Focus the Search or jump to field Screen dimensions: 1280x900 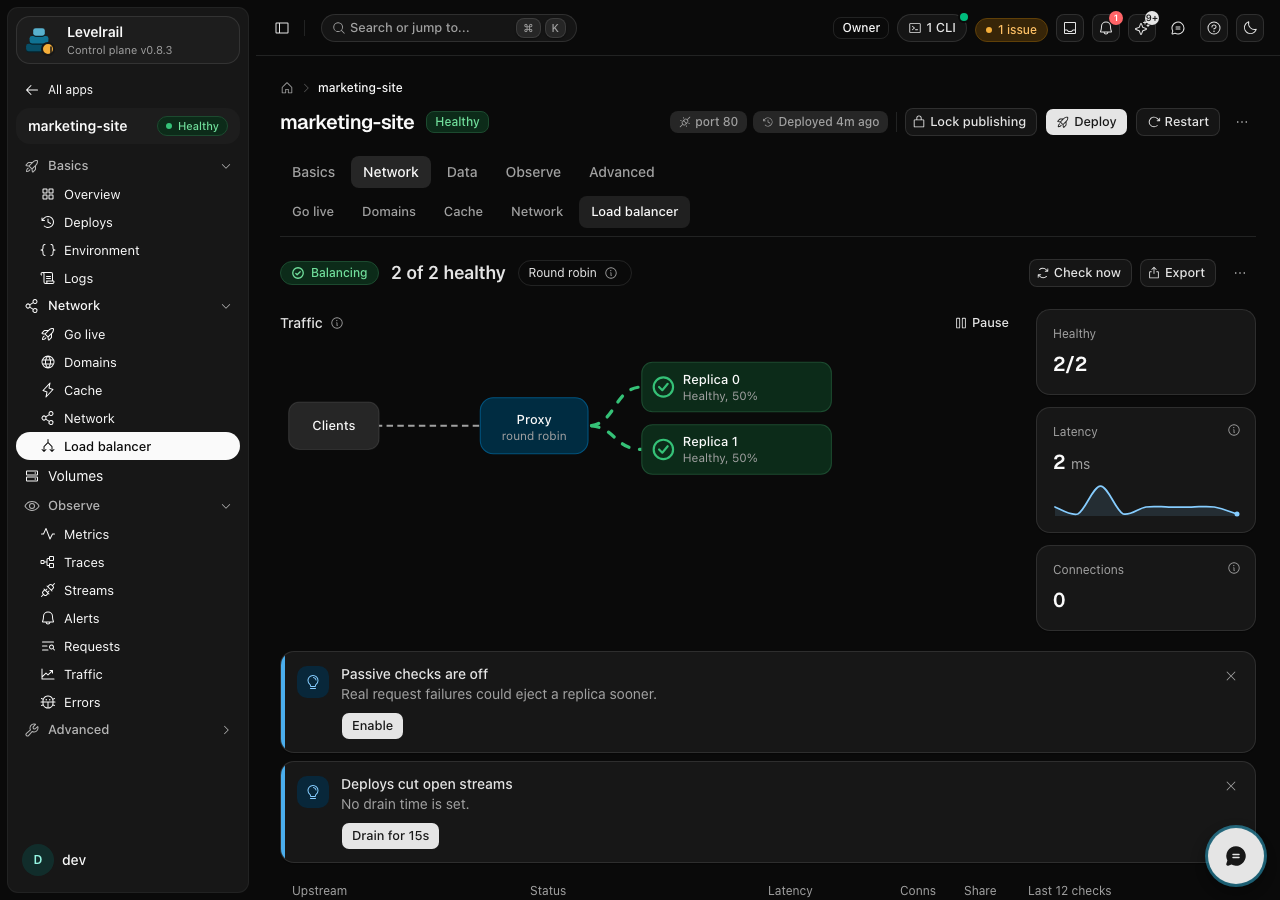point(448,28)
